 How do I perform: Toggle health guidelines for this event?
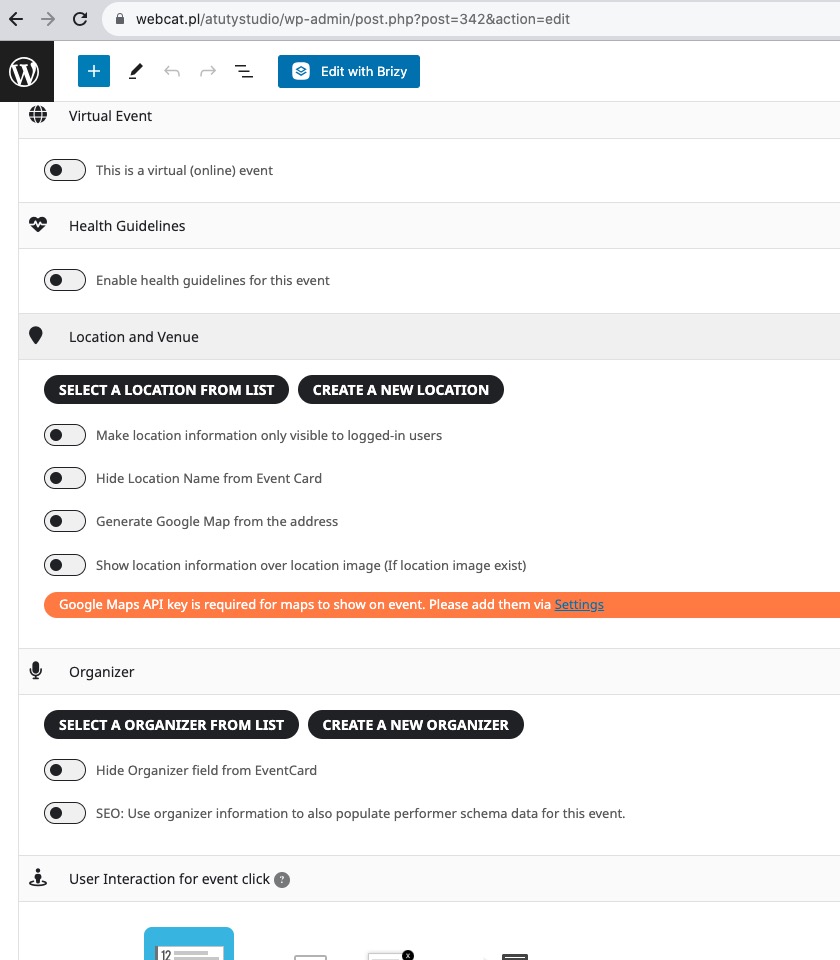click(65, 280)
